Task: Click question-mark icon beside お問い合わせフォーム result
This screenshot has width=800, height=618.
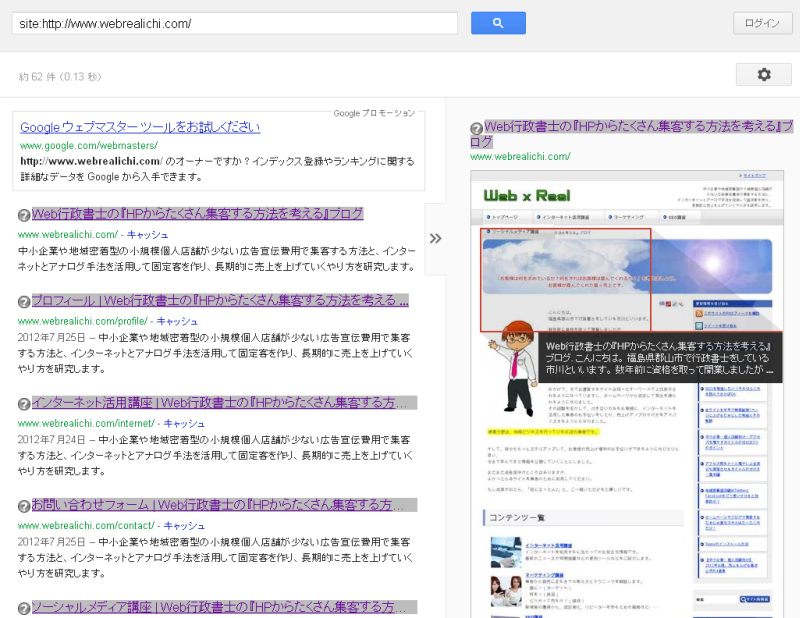Action: [24, 506]
